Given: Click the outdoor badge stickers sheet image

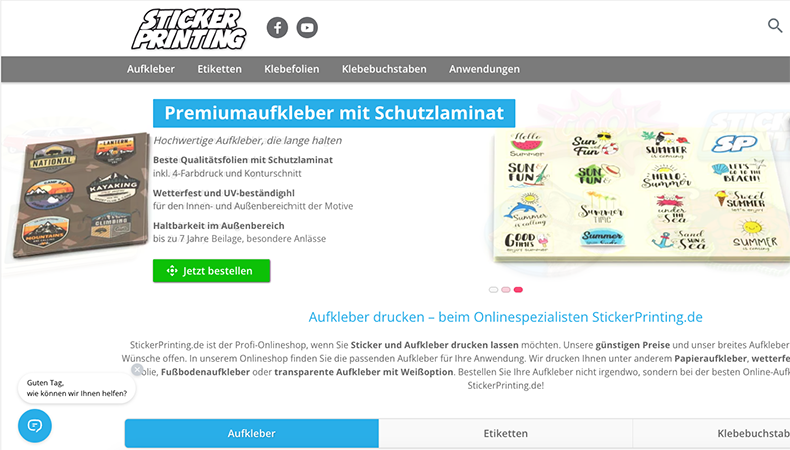Looking at the screenshot, I should 81,194.
